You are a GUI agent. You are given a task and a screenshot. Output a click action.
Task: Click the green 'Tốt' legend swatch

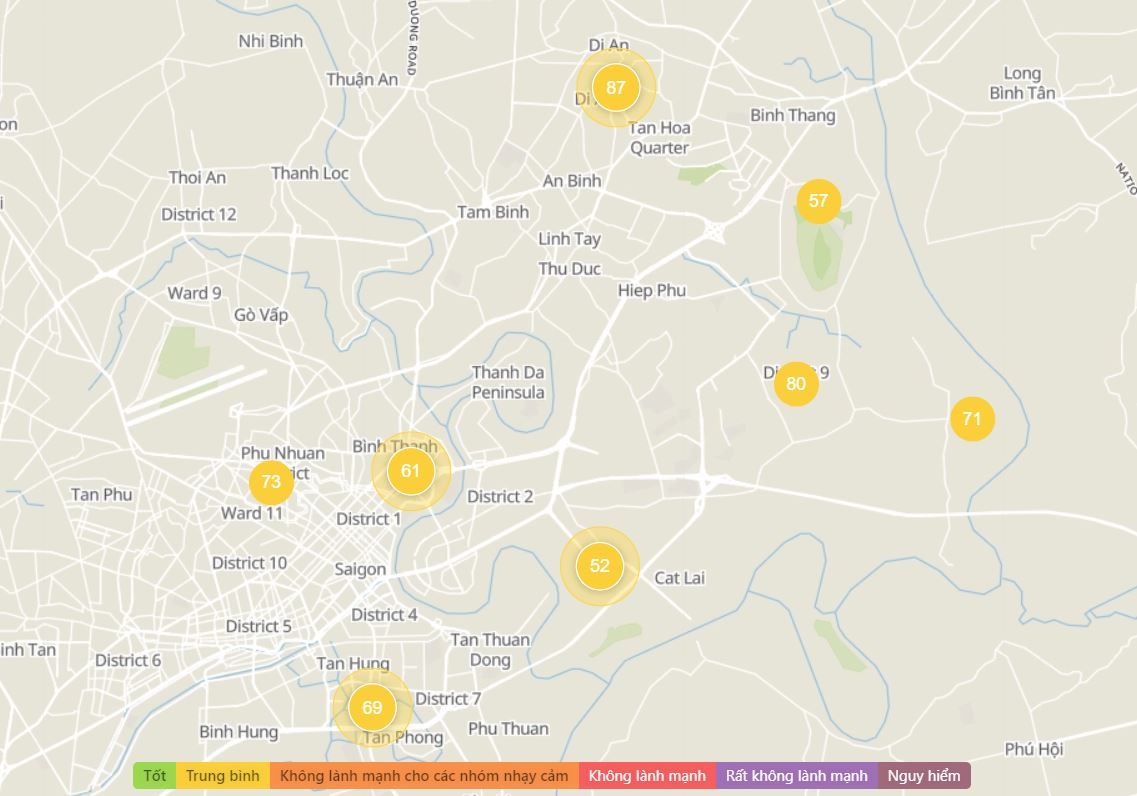[x=155, y=776]
